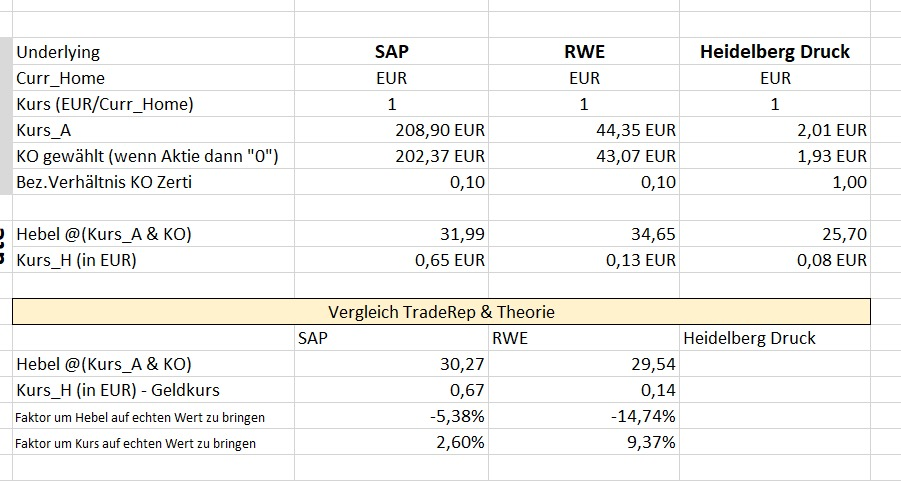901x481 pixels.
Task: Select SAP KO value 202,37 EUR
Action: (x=440, y=156)
